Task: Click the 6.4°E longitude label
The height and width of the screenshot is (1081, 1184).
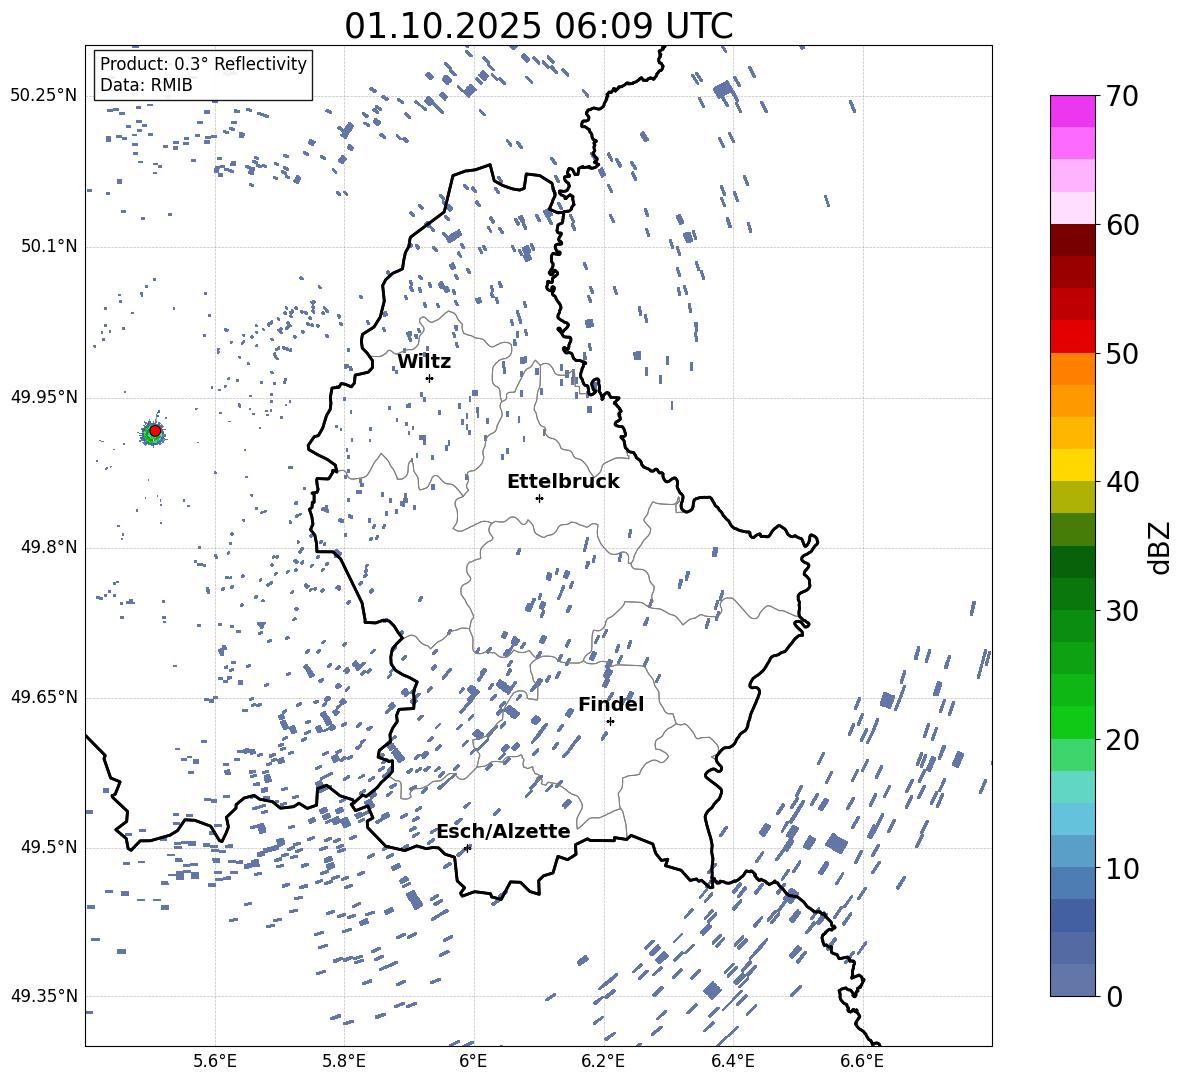Action: tap(732, 1061)
